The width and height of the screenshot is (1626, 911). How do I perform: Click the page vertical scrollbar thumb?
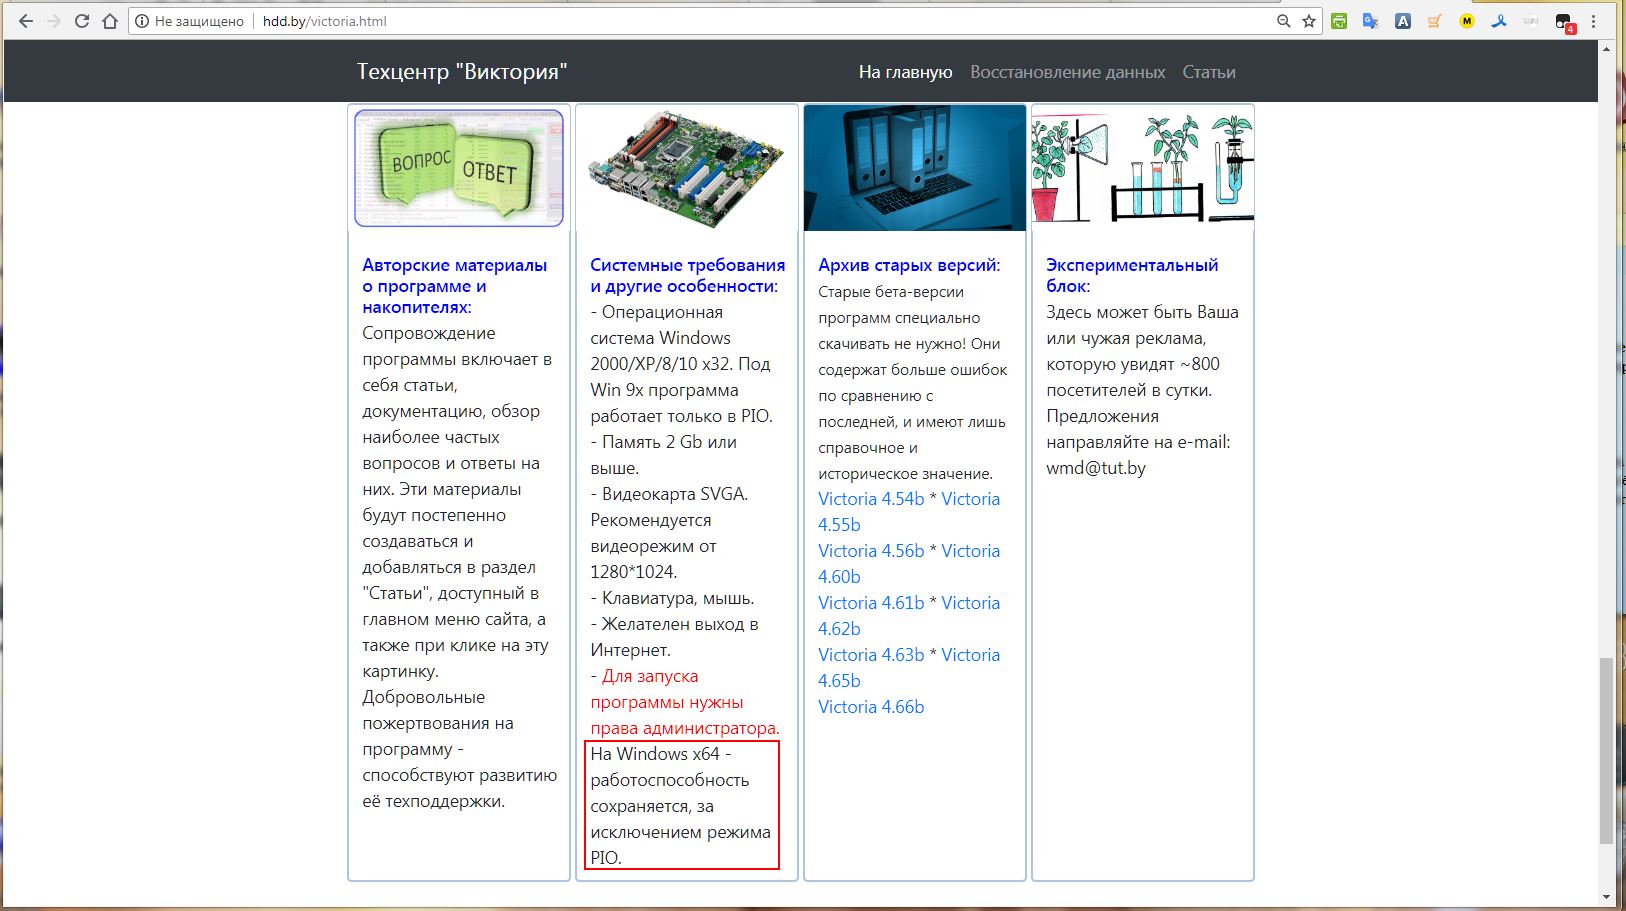tap(1606, 750)
